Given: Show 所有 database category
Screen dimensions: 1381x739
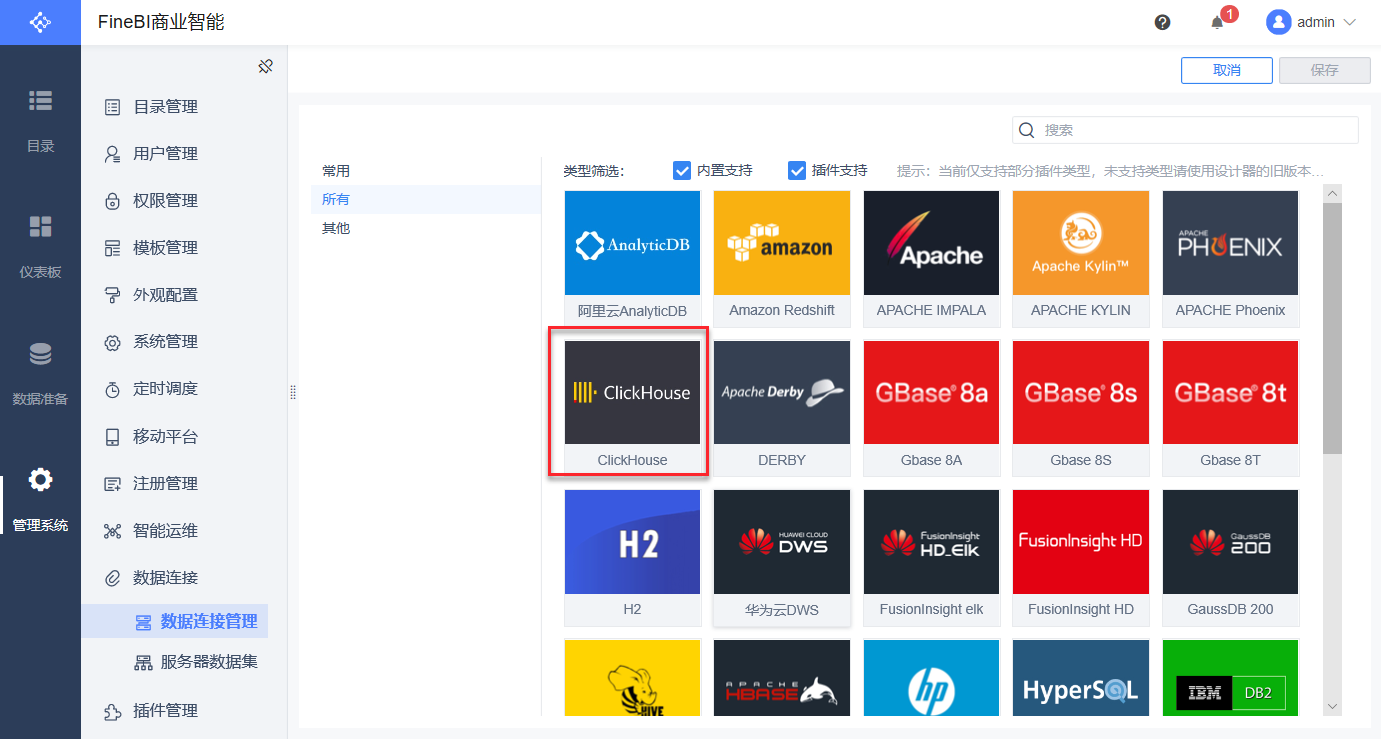Looking at the screenshot, I should tap(426, 200).
